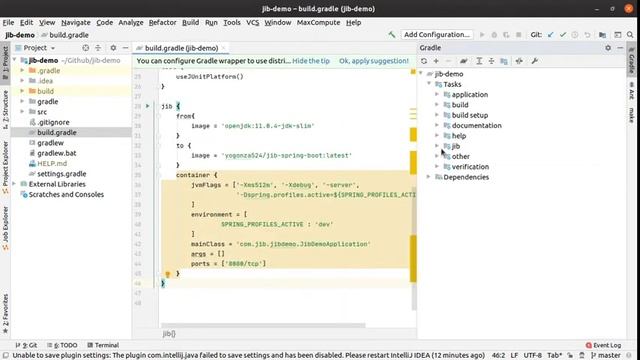Click the Build Project hammer icon

(x=391, y=35)
